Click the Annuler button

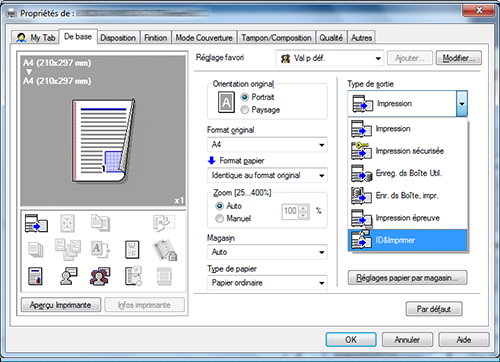(x=407, y=340)
